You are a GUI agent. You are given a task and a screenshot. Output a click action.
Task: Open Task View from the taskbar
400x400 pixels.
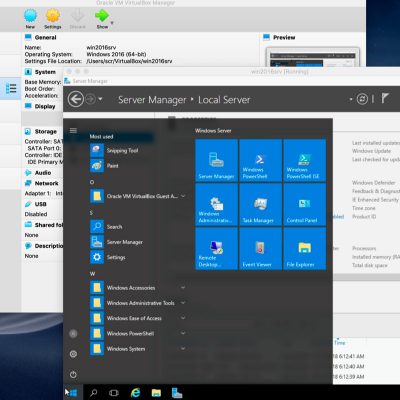click(x=114, y=393)
